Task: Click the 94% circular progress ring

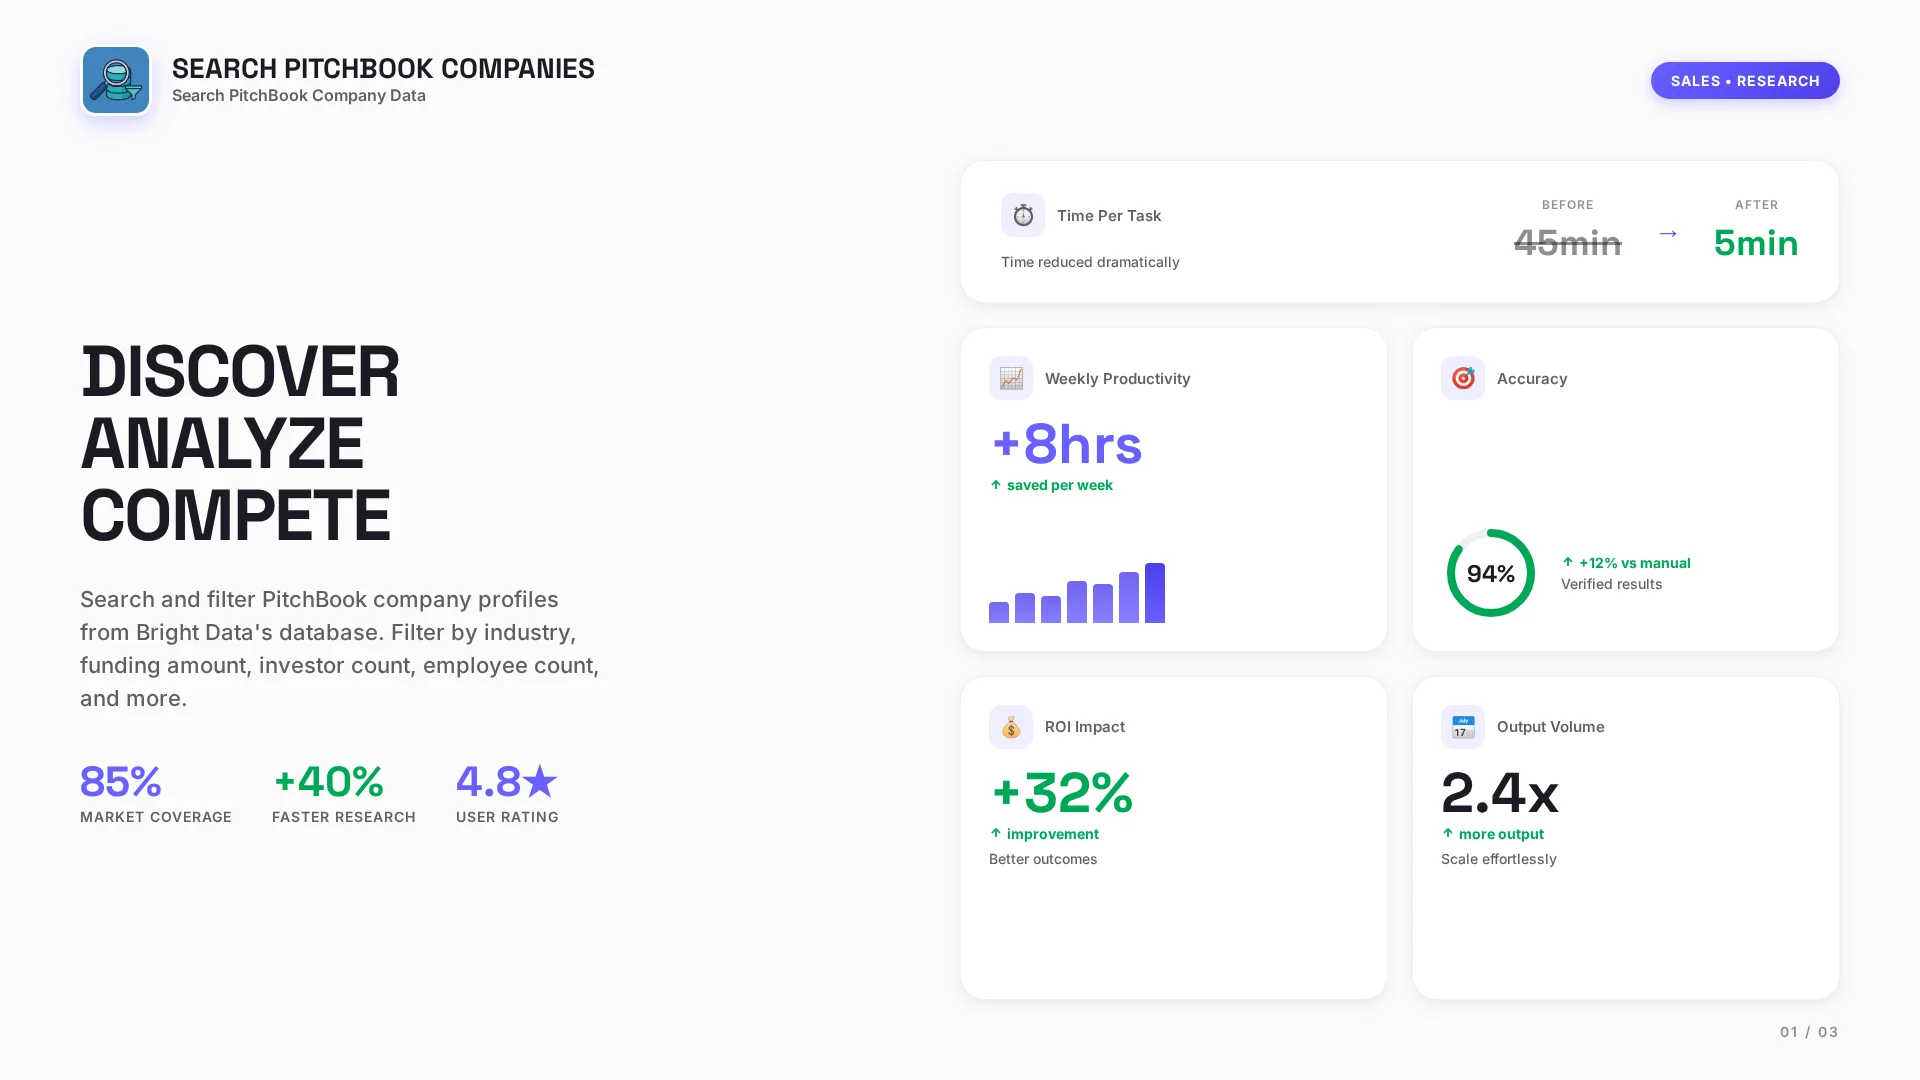Action: pos(1490,573)
